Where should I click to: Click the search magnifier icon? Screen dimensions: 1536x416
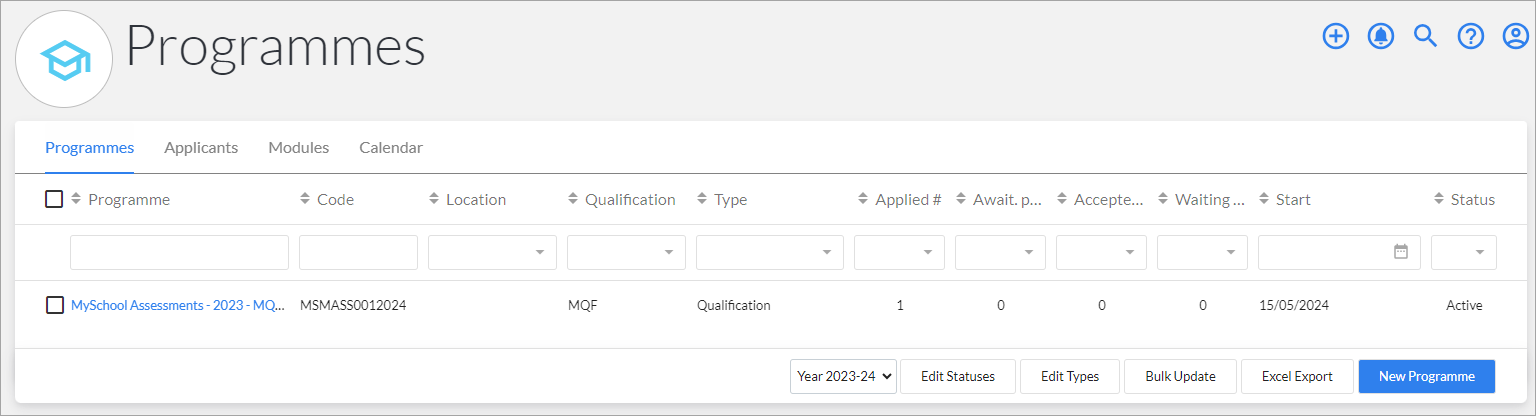[1425, 36]
